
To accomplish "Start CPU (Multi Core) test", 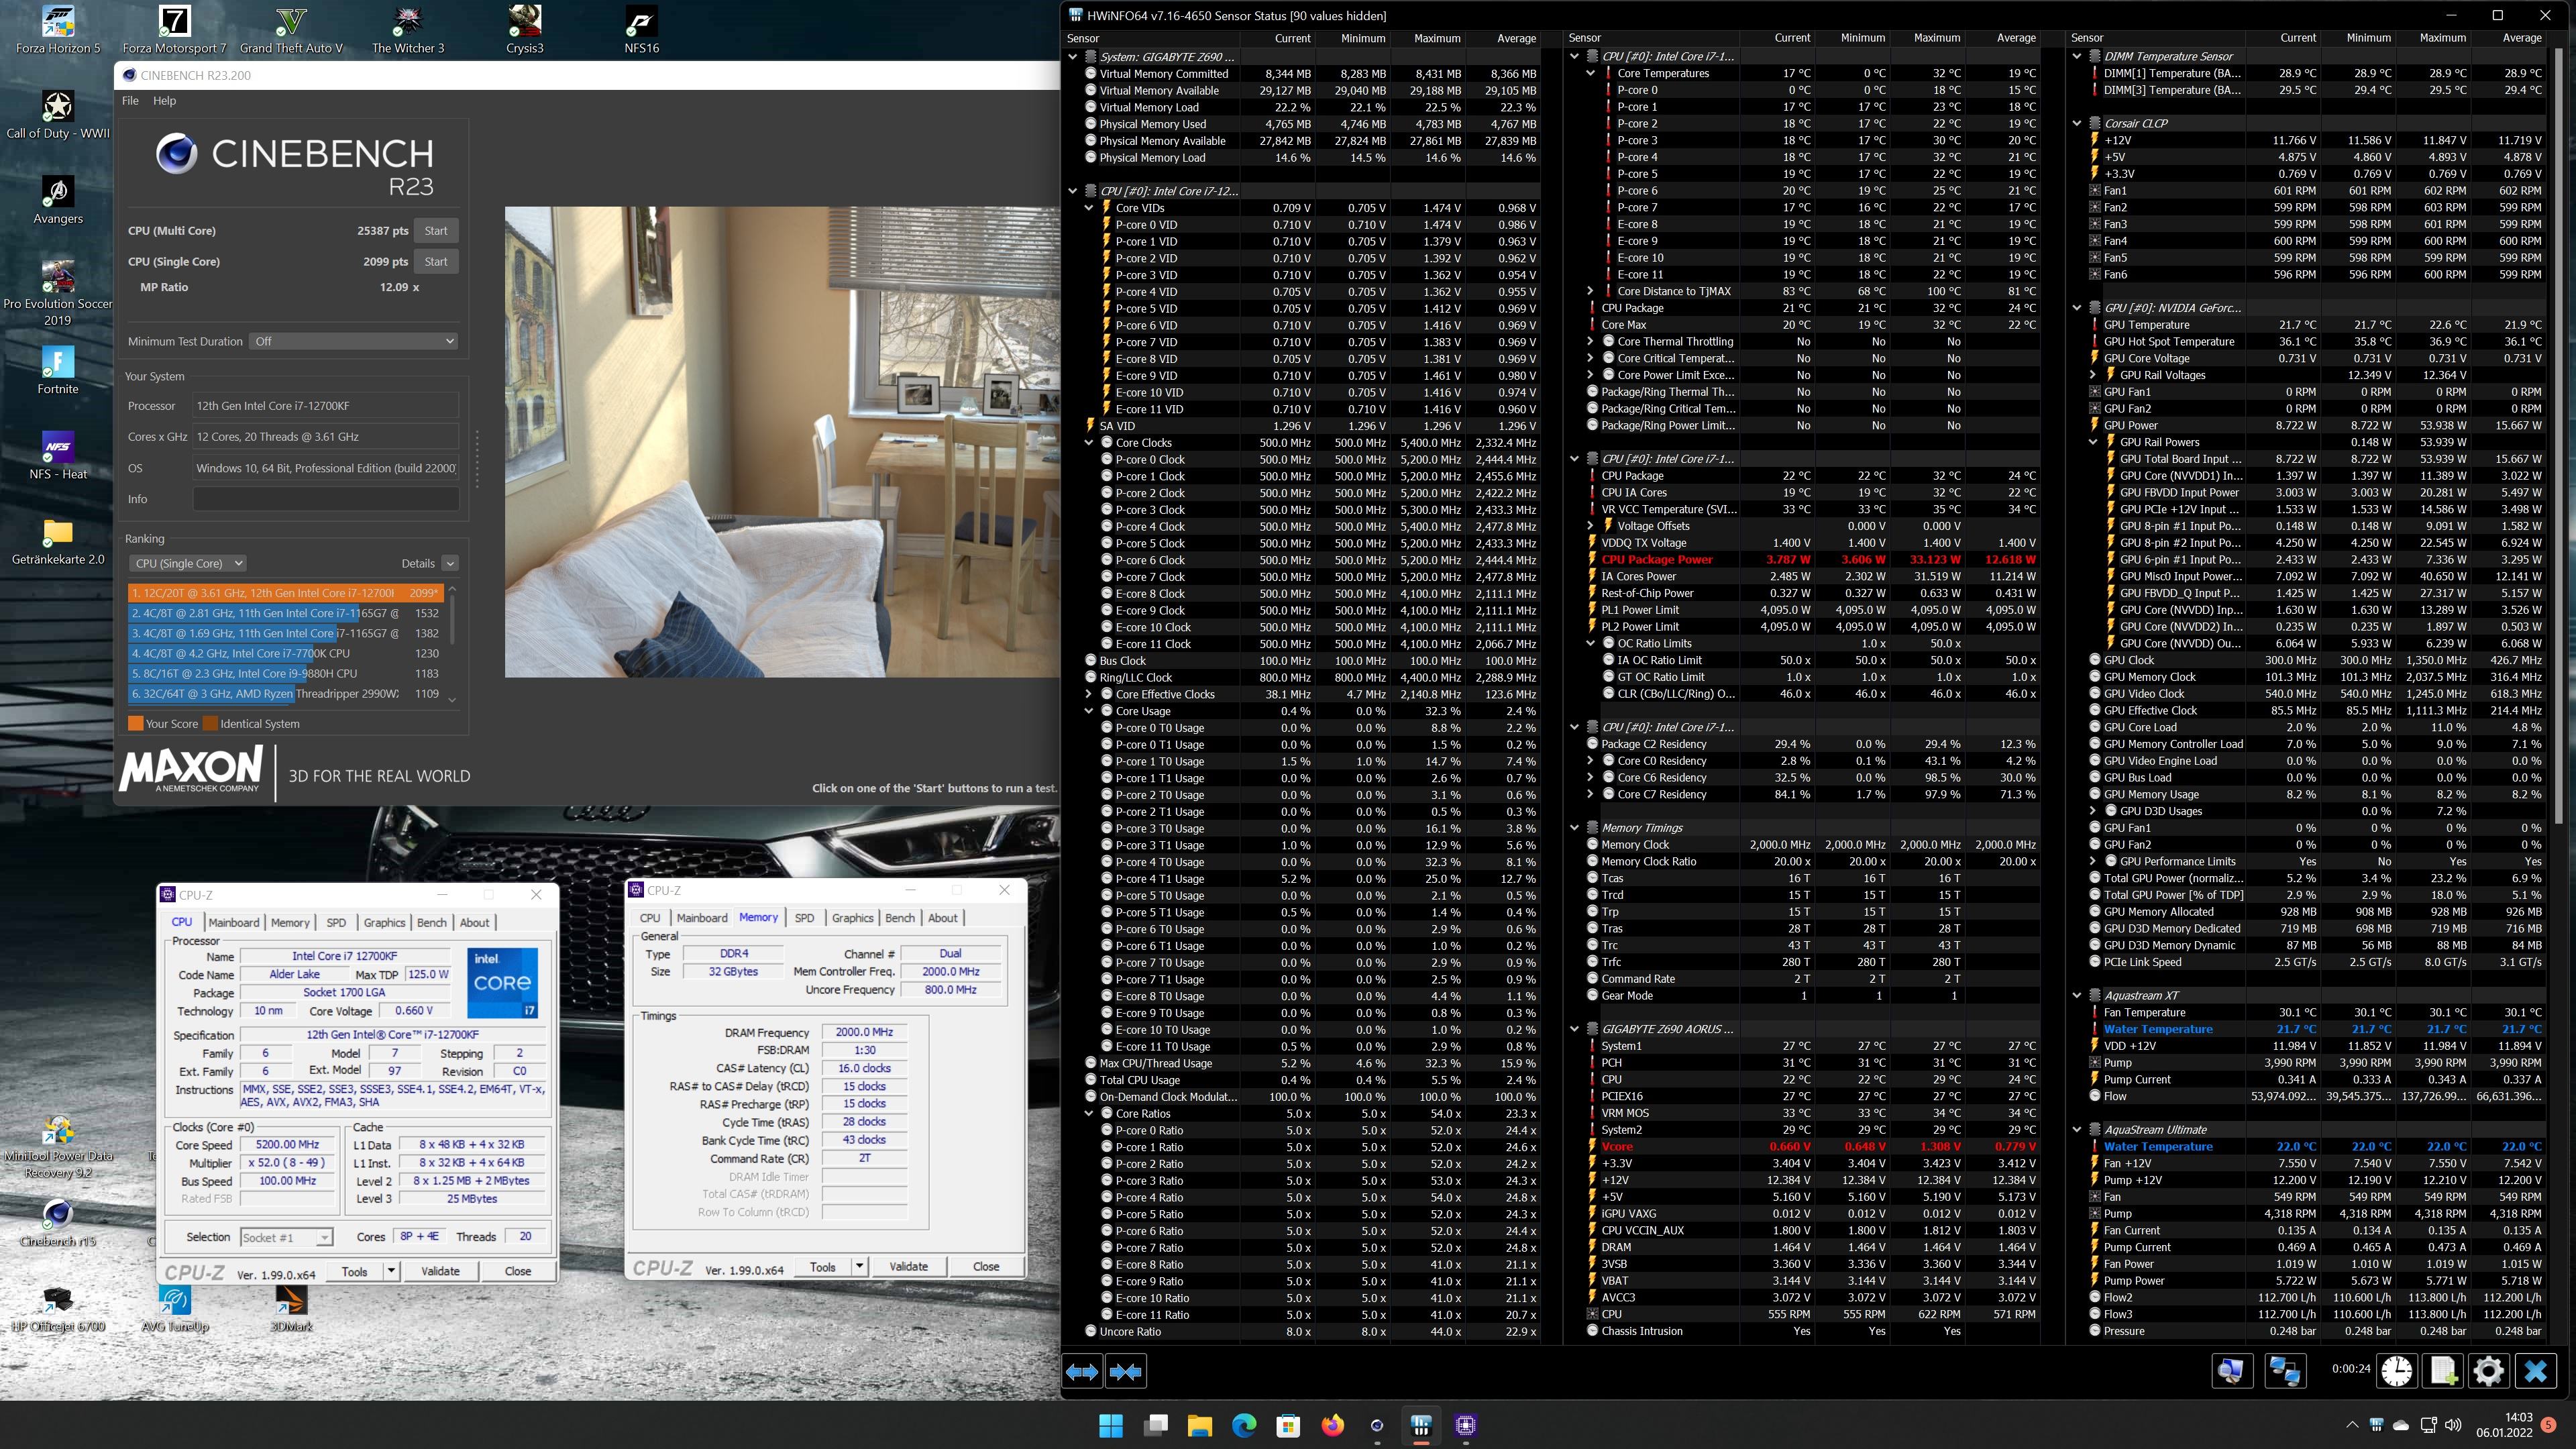I will tap(436, 230).
